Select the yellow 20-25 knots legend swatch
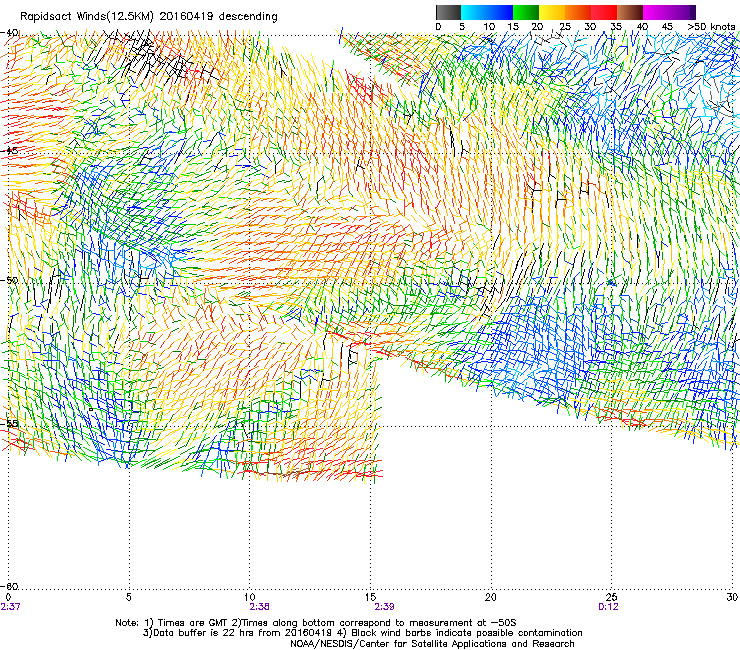The height and width of the screenshot is (650, 740). pos(552,12)
